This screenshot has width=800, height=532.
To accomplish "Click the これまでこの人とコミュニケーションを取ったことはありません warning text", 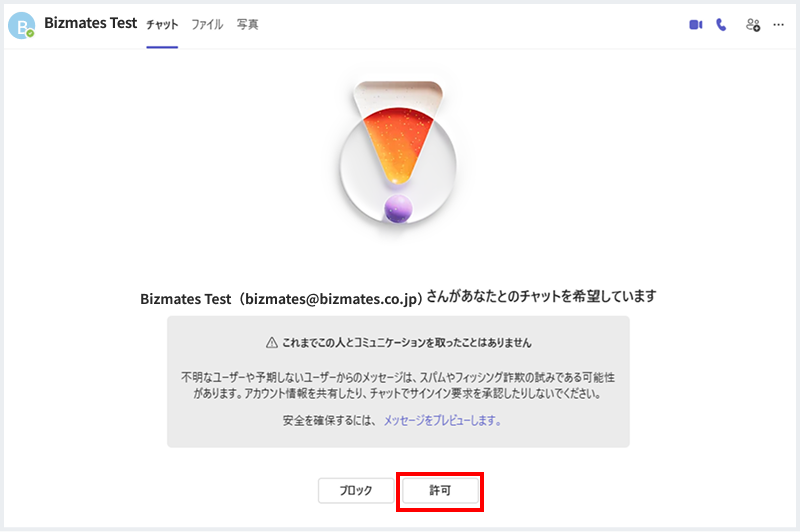I will click(407, 343).
